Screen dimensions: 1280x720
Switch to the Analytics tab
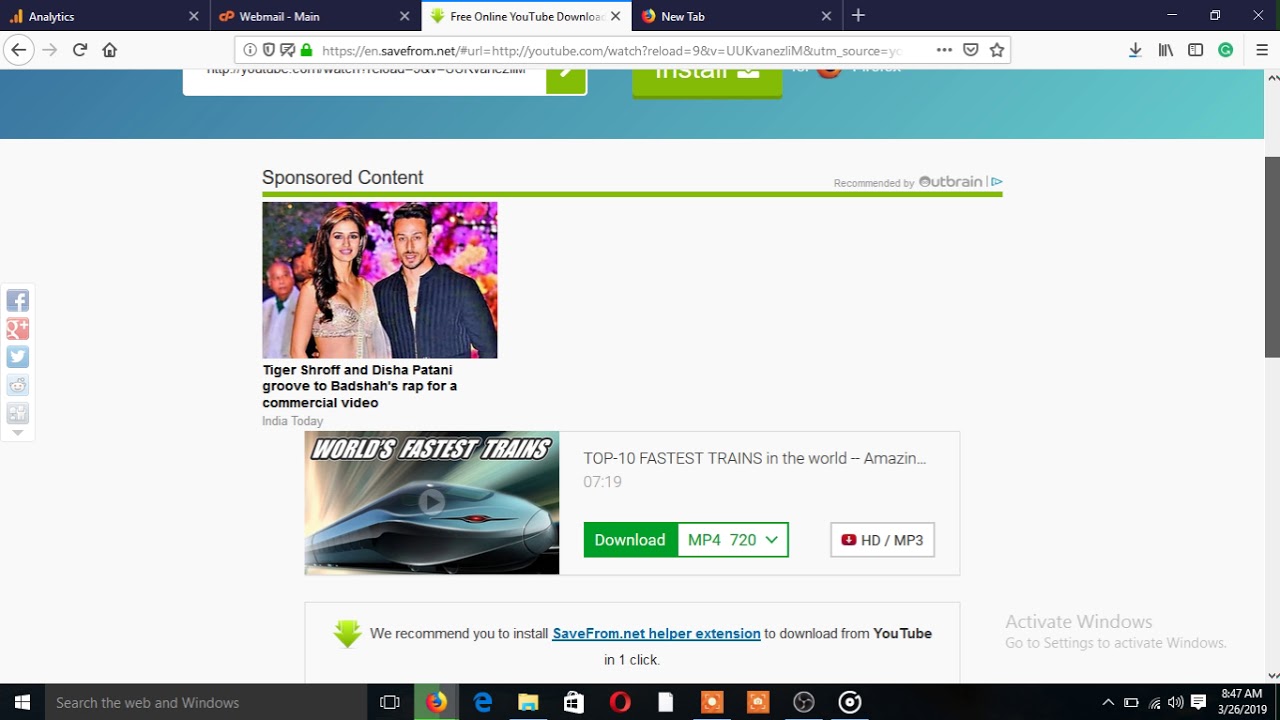coord(97,16)
